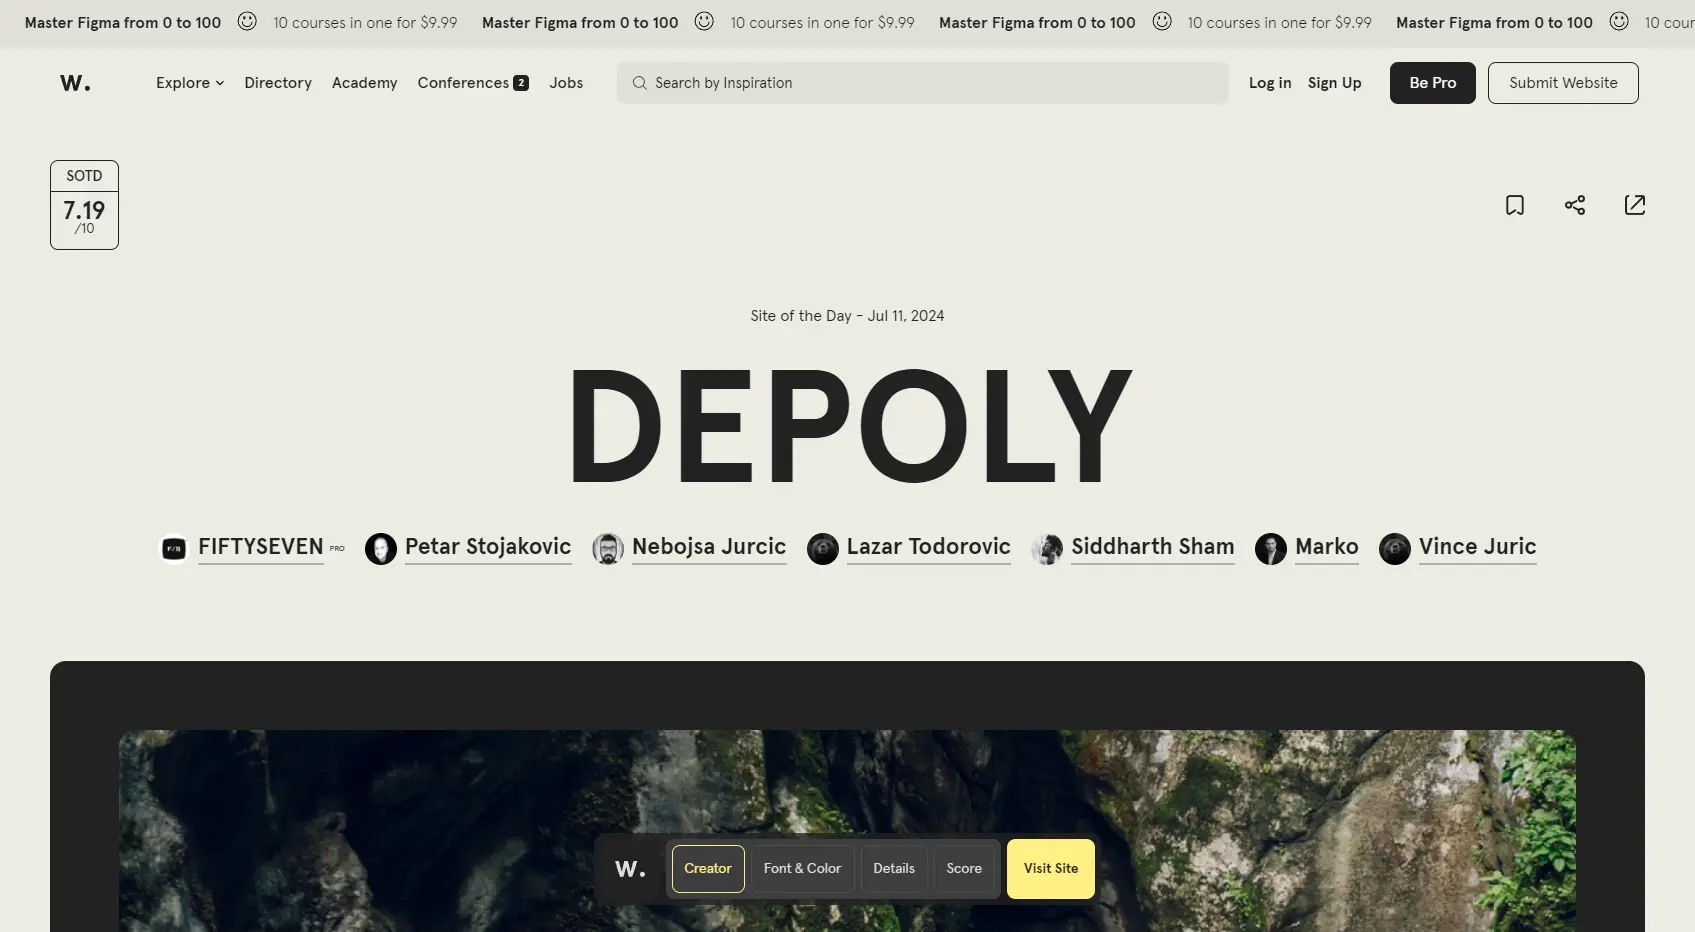Click 'Site of the Day - Jul 11, 2024' text
The image size is (1695, 932).
[x=847, y=316]
